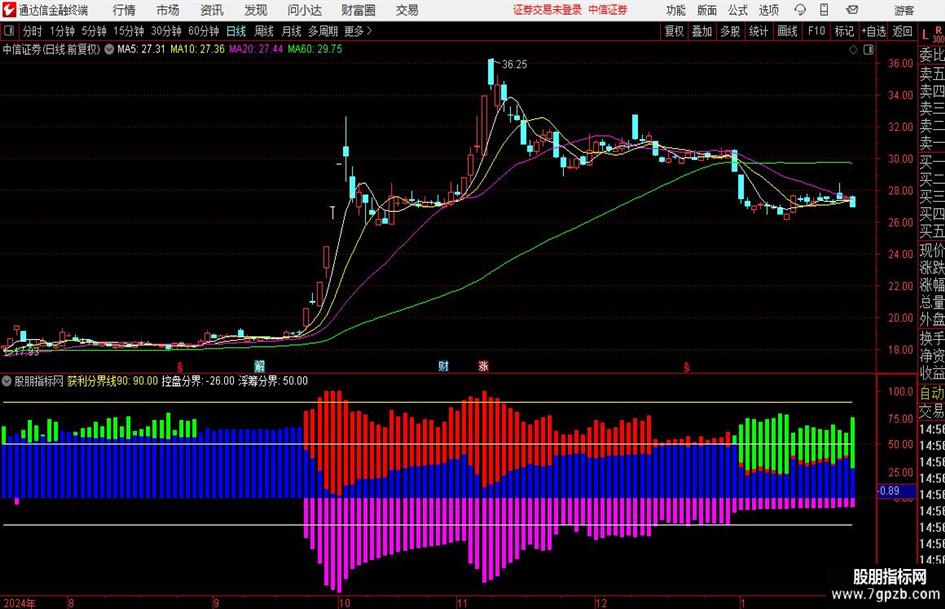Click the 通达信 red logo icon

click(x=10, y=10)
